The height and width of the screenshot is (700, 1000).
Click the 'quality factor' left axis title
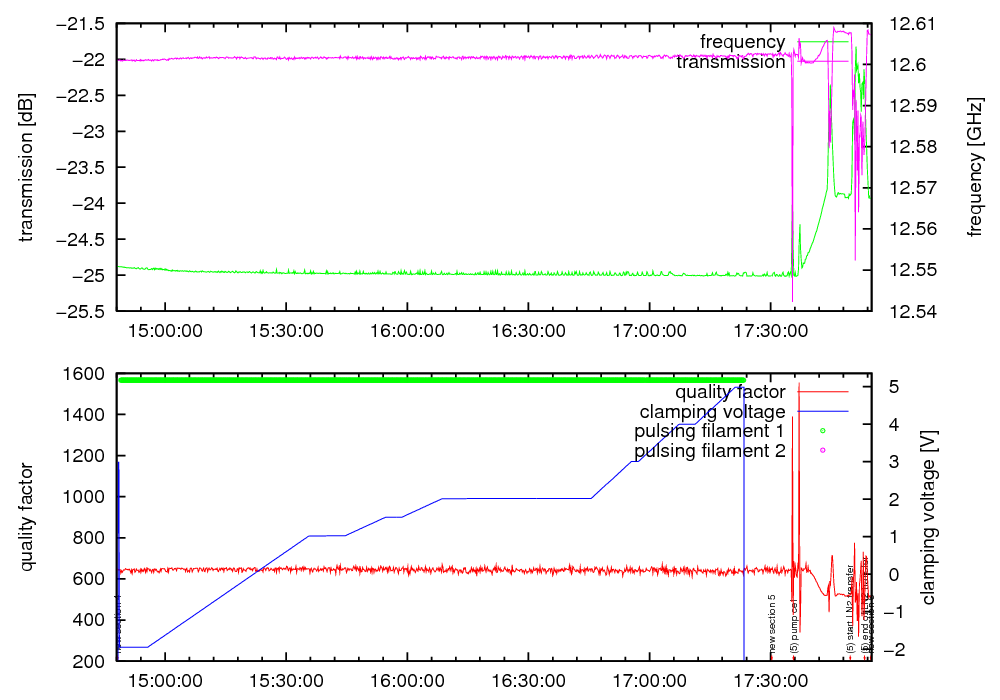coord(26,517)
